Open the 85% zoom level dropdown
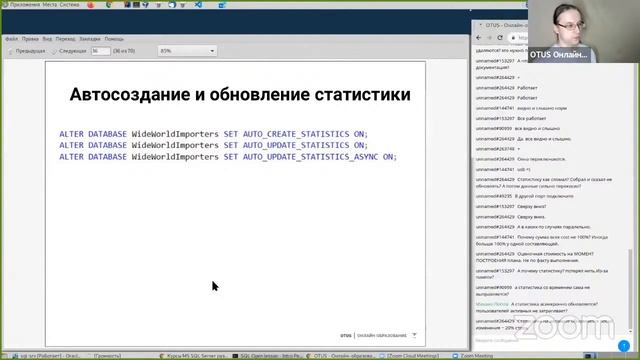 187,51
